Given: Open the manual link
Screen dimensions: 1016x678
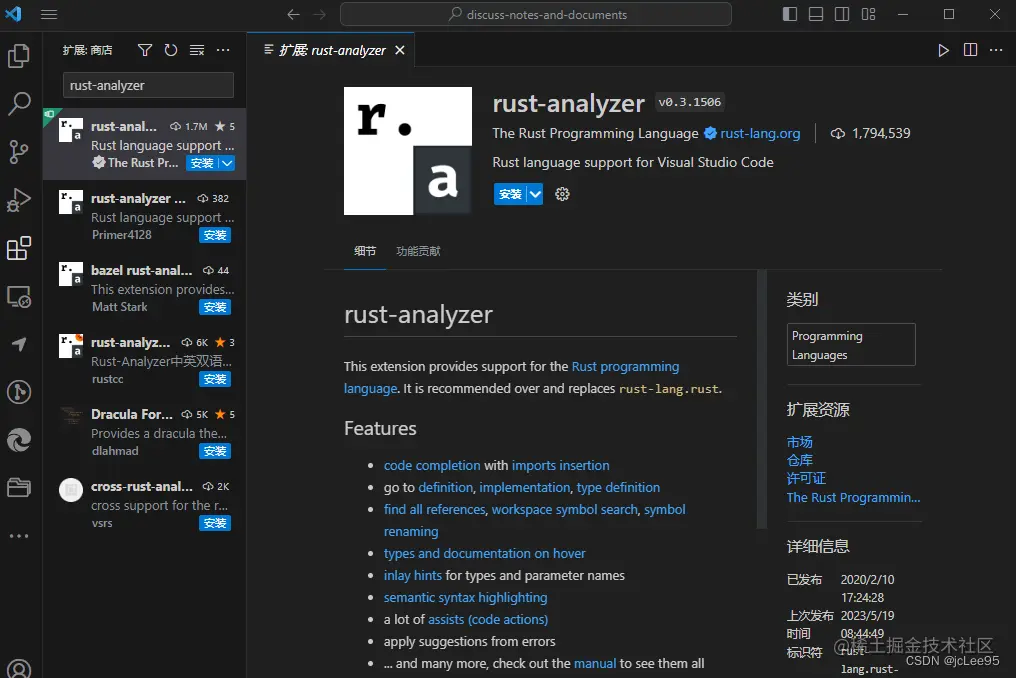Looking at the screenshot, I should point(595,664).
